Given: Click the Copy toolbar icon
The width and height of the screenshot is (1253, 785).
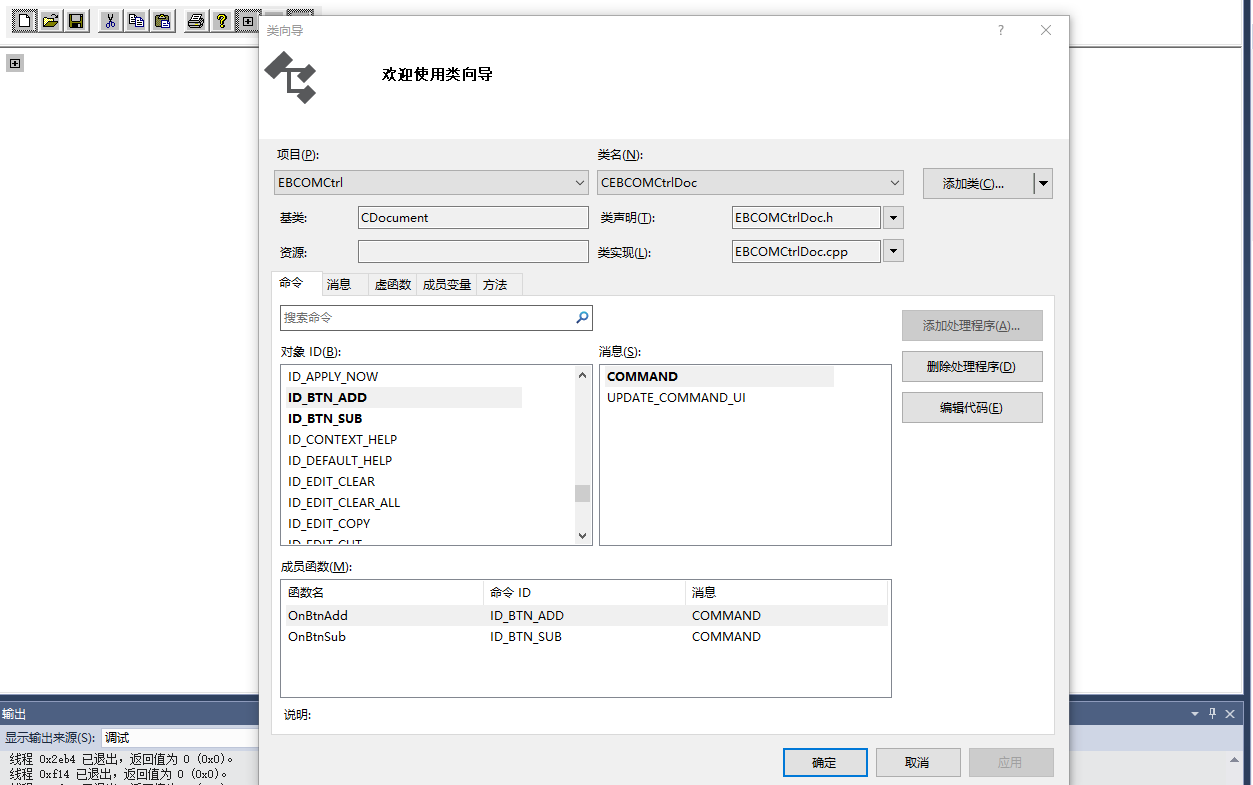Looking at the screenshot, I should (x=135, y=20).
